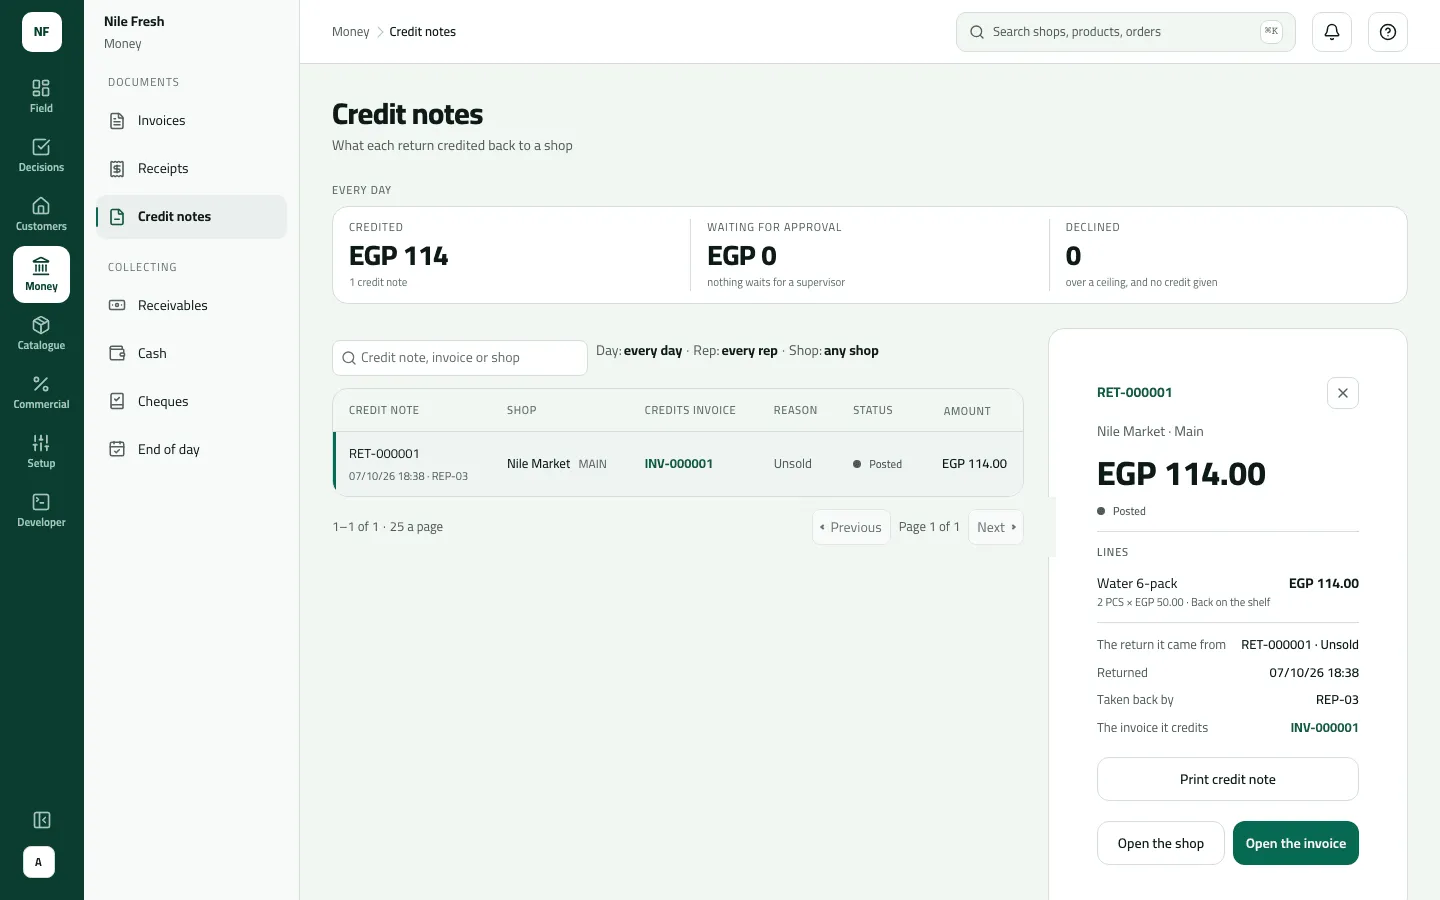Image resolution: width=1440 pixels, height=900 pixels.
Task: Click the Waiting for approval summary card
Action: coord(870,255)
